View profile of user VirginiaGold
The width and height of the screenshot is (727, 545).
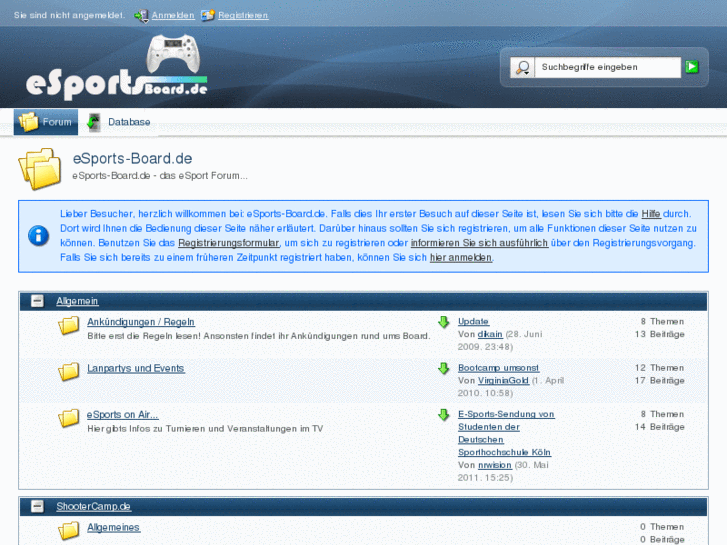[504, 380]
